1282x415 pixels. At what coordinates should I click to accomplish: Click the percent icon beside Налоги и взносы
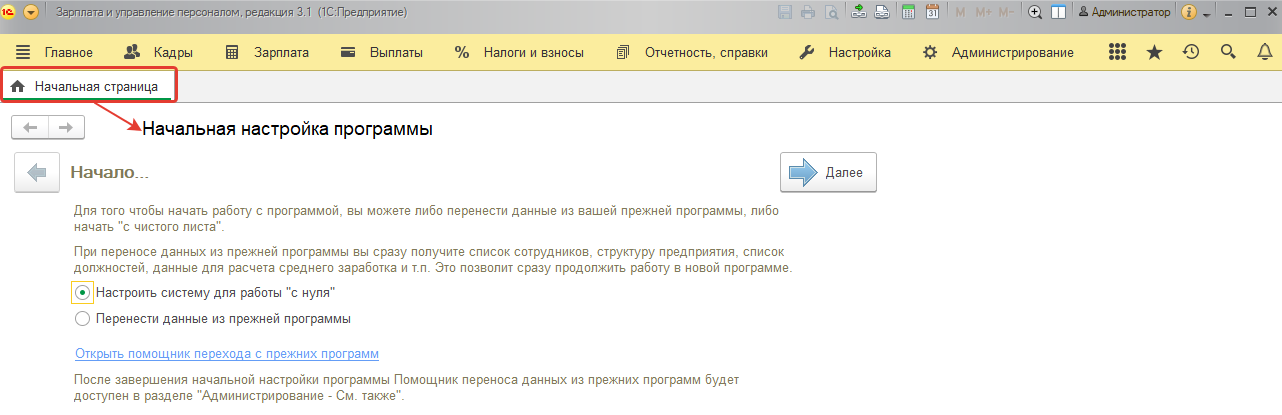(461, 52)
